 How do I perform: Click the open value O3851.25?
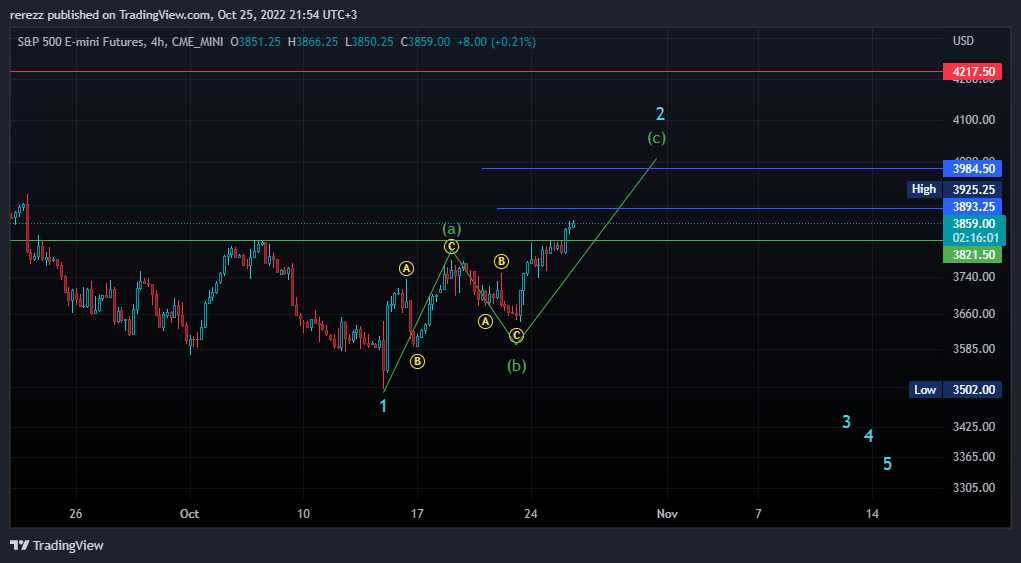255,42
